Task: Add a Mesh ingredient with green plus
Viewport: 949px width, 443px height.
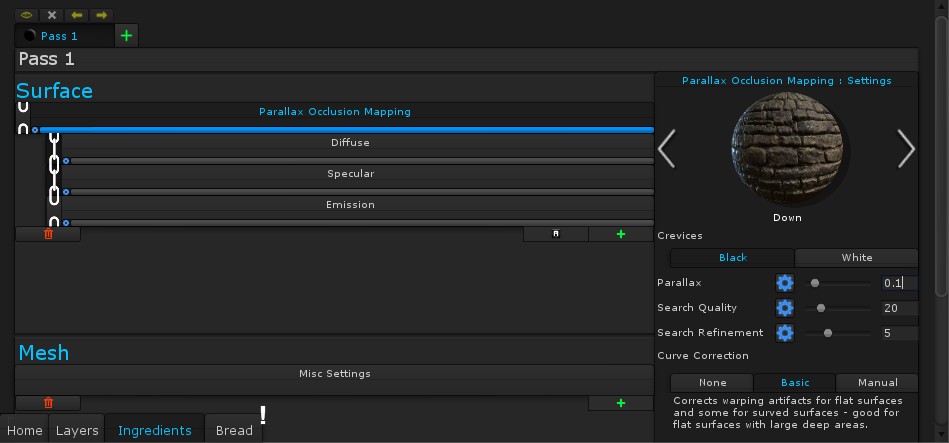Action: tap(621, 403)
